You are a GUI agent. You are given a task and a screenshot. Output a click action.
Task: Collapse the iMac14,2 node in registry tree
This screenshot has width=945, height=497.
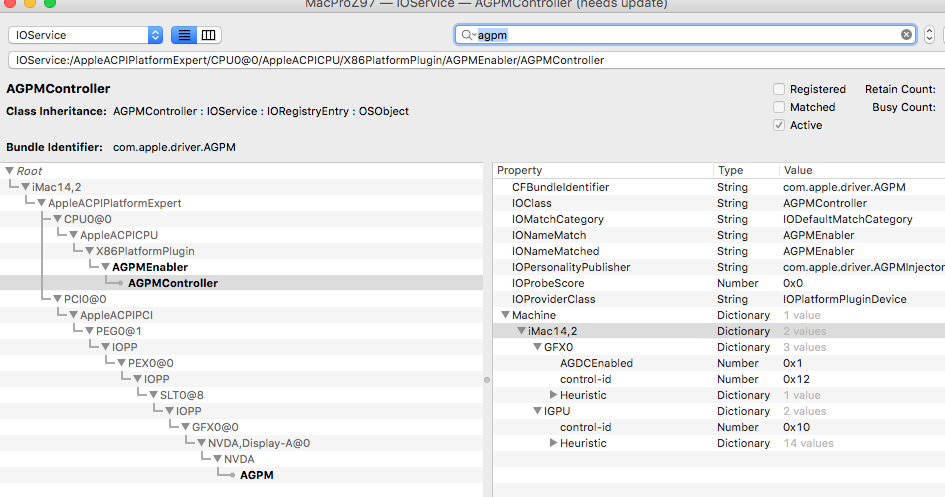[x=25, y=187]
